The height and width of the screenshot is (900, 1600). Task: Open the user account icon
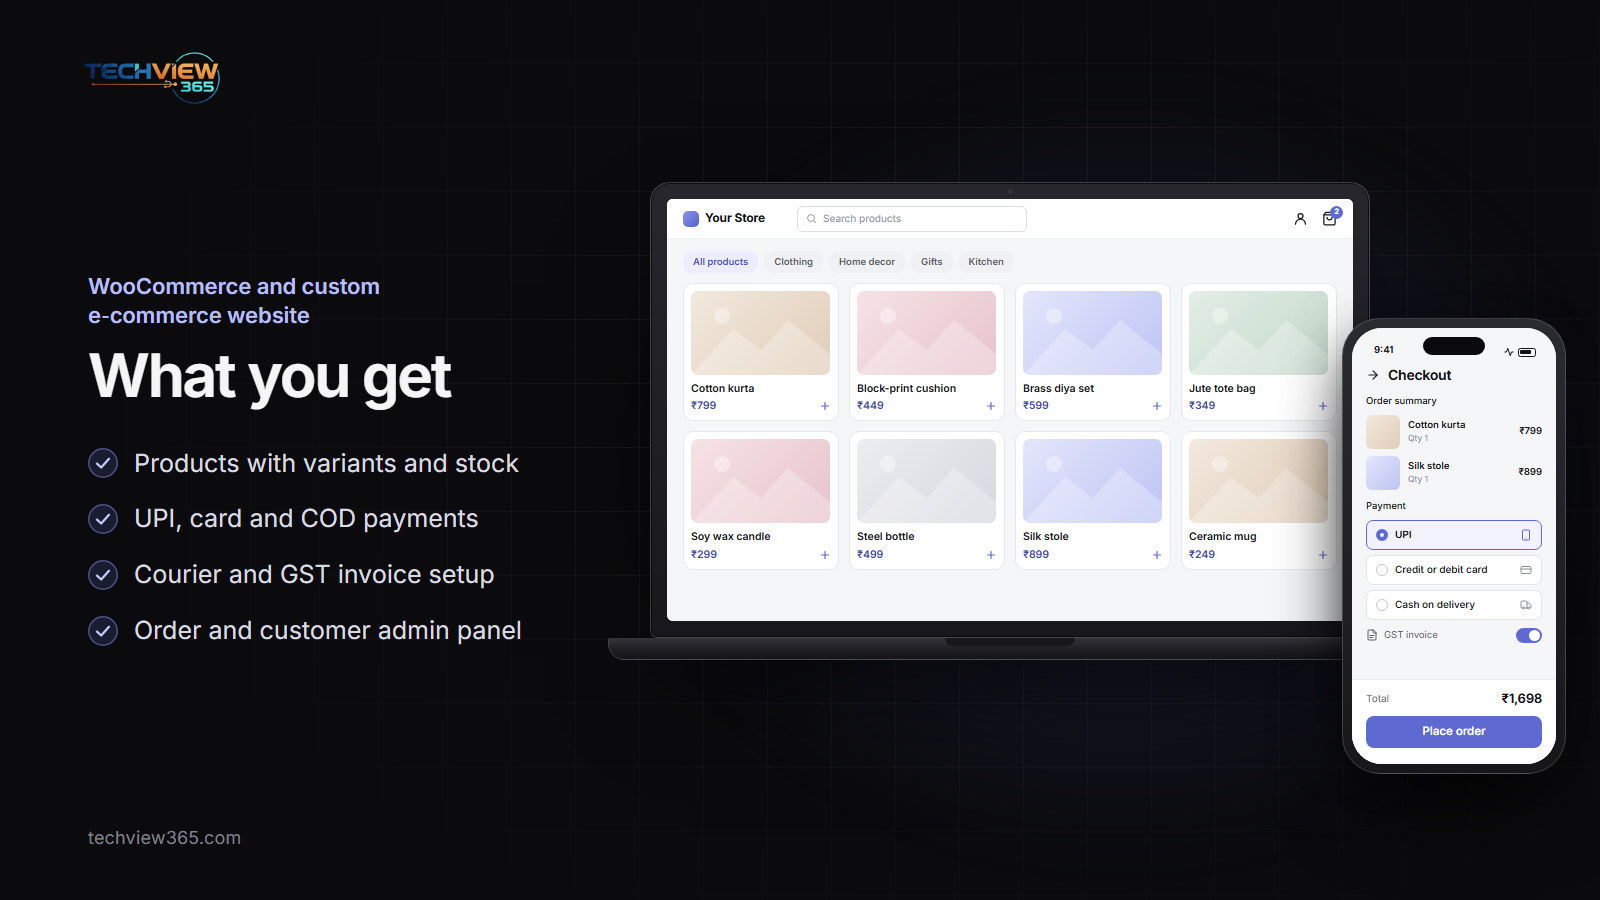coord(1300,218)
